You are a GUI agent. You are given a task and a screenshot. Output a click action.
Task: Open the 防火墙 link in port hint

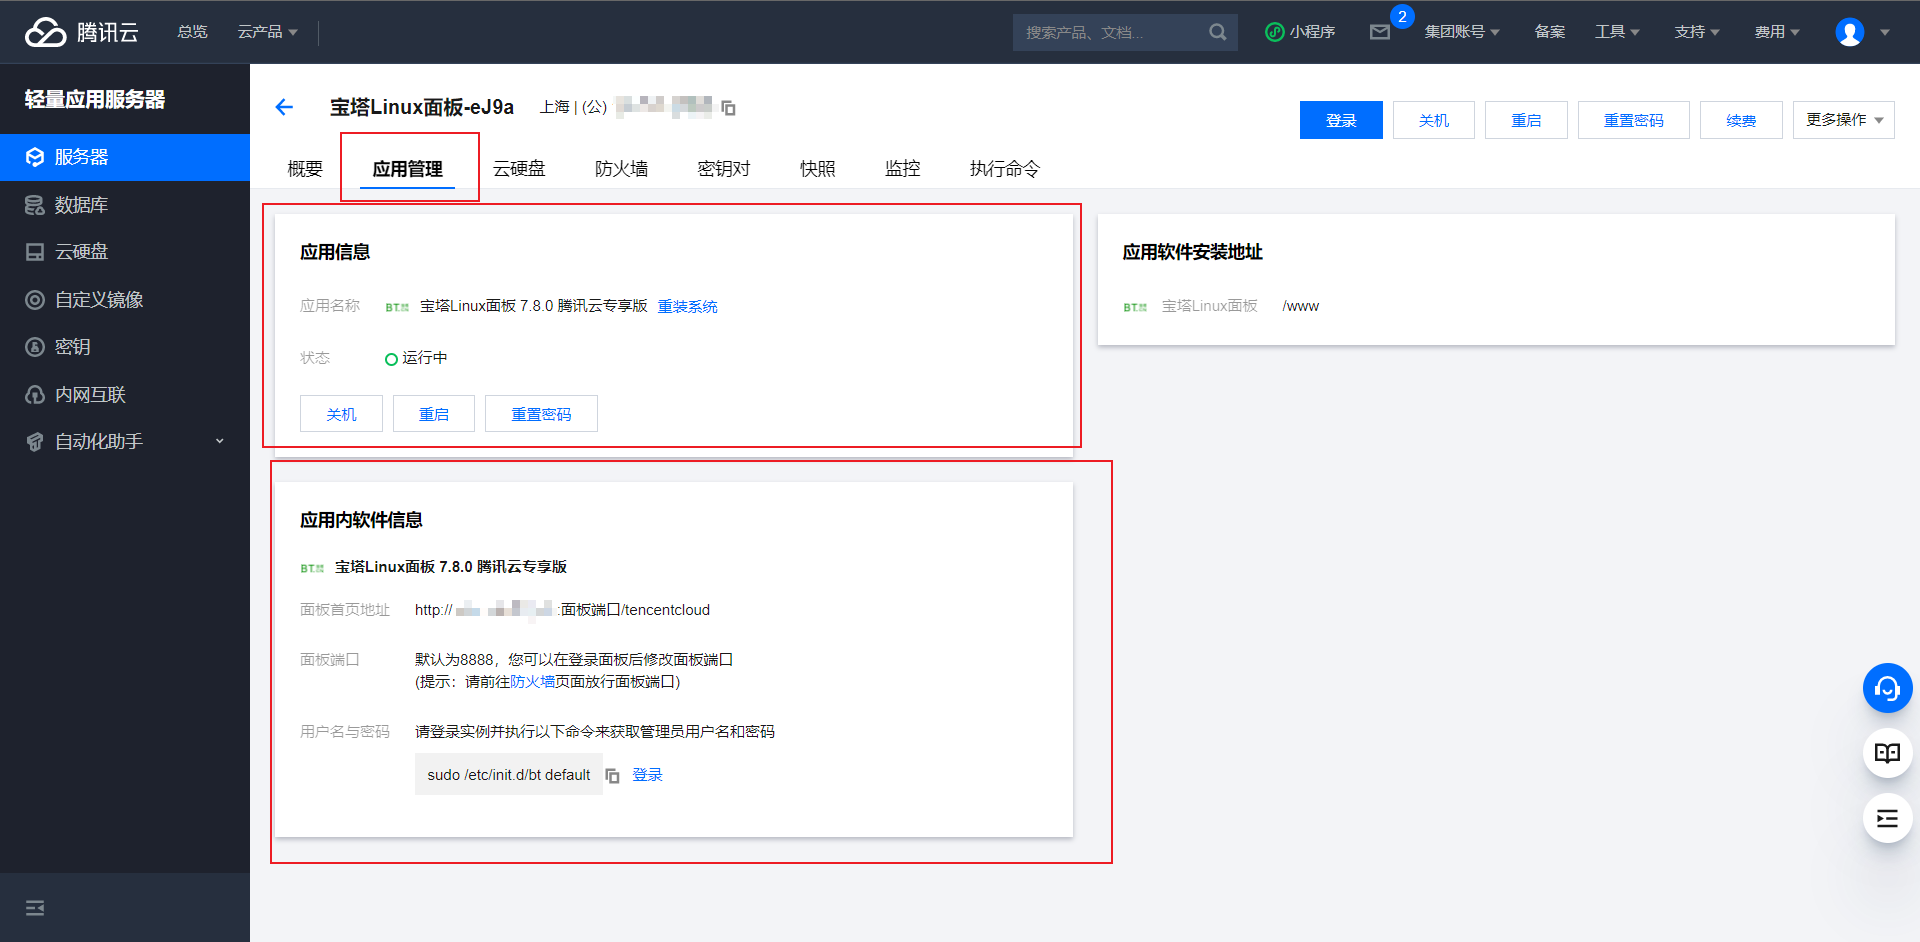tap(532, 682)
